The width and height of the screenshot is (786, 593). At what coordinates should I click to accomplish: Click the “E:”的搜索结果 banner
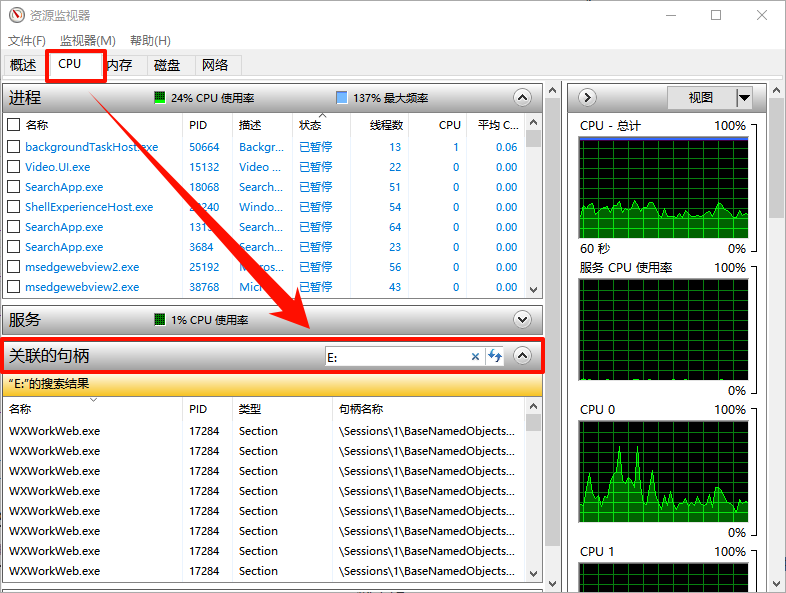click(x=273, y=384)
